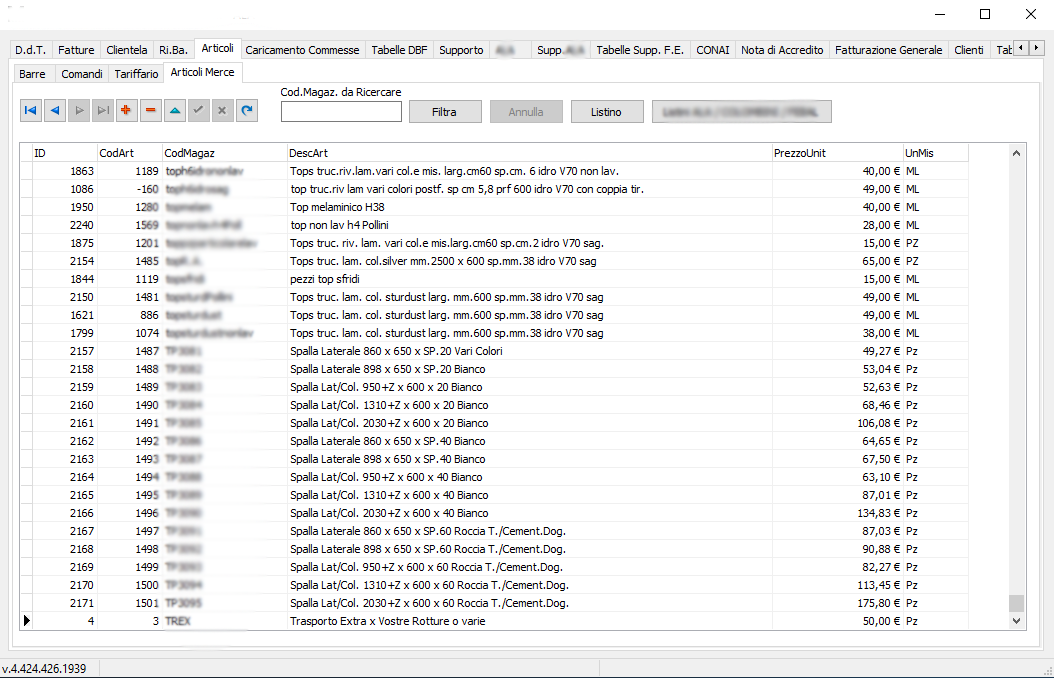Switch to the Tariffario sub-tab
This screenshot has height=678, width=1054.
click(x=136, y=74)
